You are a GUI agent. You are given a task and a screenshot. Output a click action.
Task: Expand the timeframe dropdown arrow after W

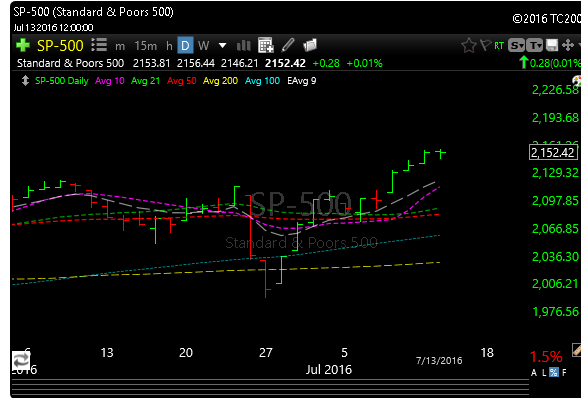click(222, 46)
